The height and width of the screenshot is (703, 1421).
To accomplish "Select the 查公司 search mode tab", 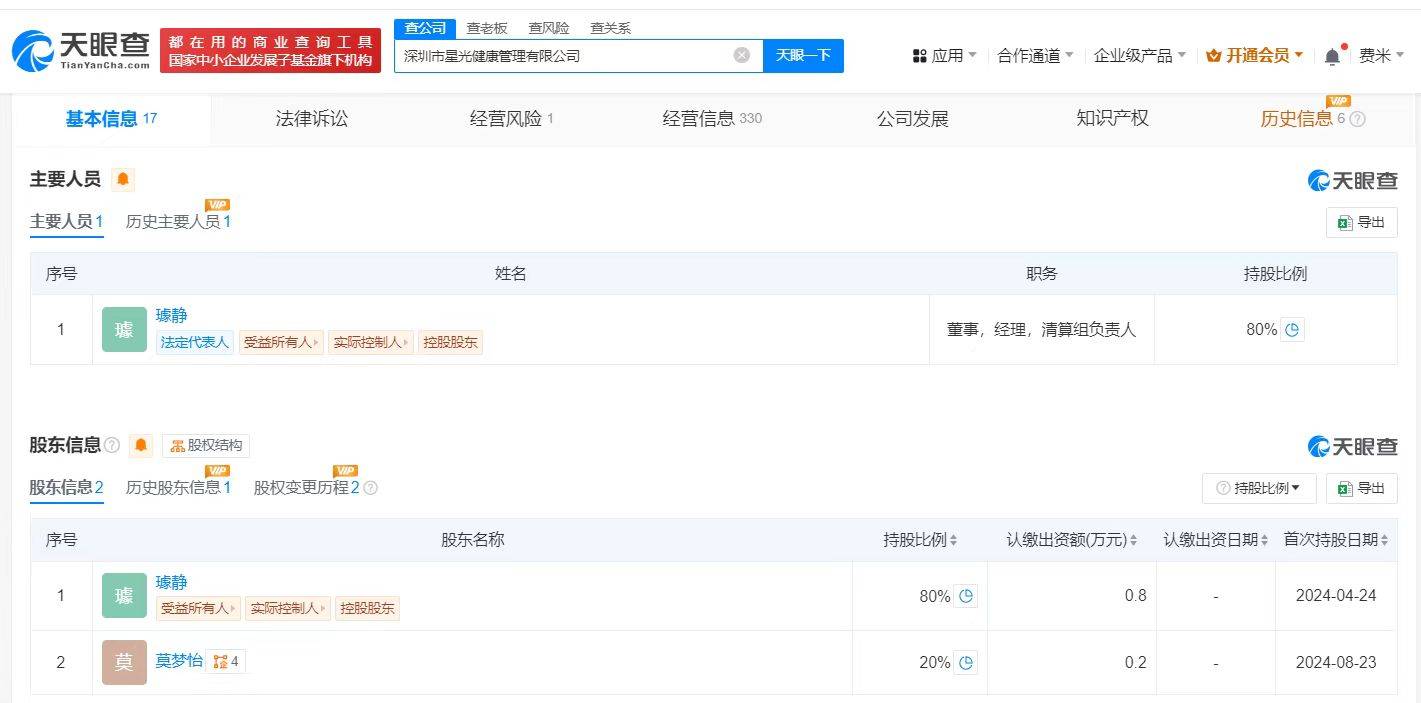I will (x=425, y=28).
